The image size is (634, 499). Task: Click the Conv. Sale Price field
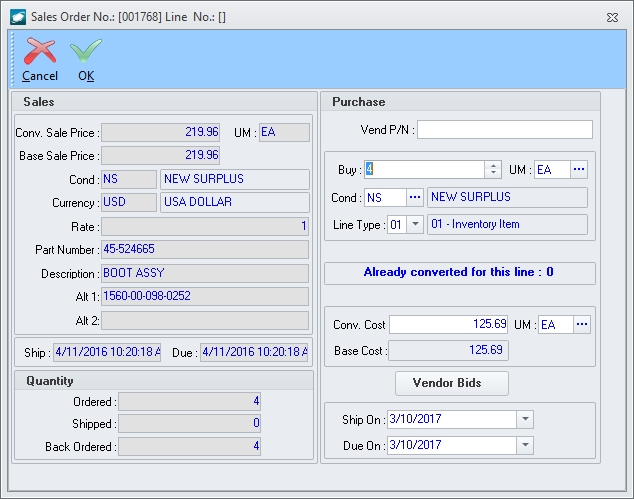pyautogui.click(x=161, y=132)
